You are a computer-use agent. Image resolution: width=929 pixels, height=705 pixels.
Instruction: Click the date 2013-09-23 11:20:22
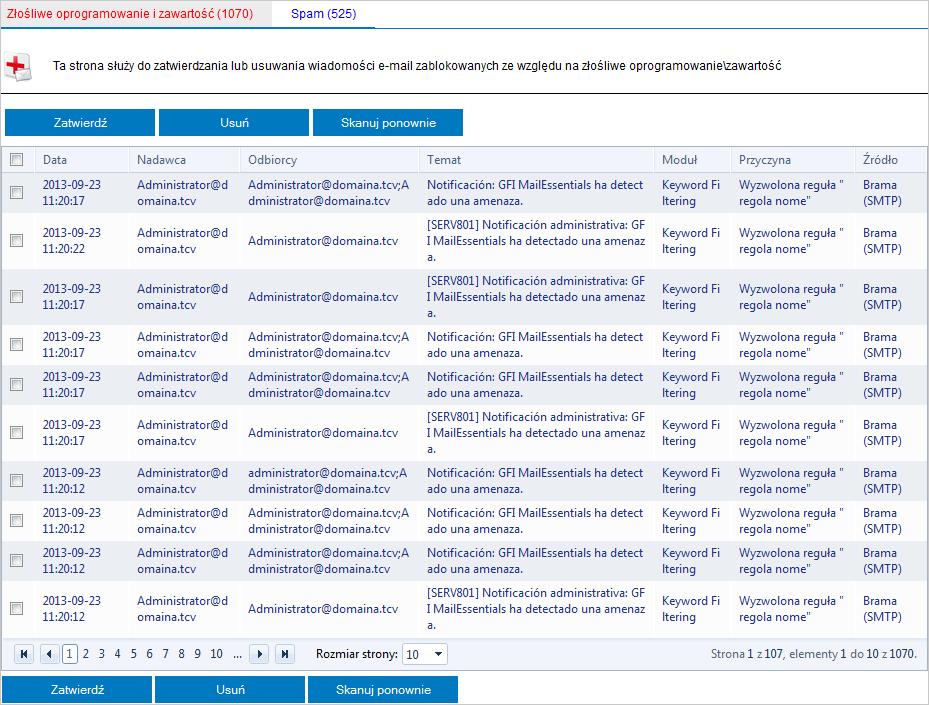[72, 241]
